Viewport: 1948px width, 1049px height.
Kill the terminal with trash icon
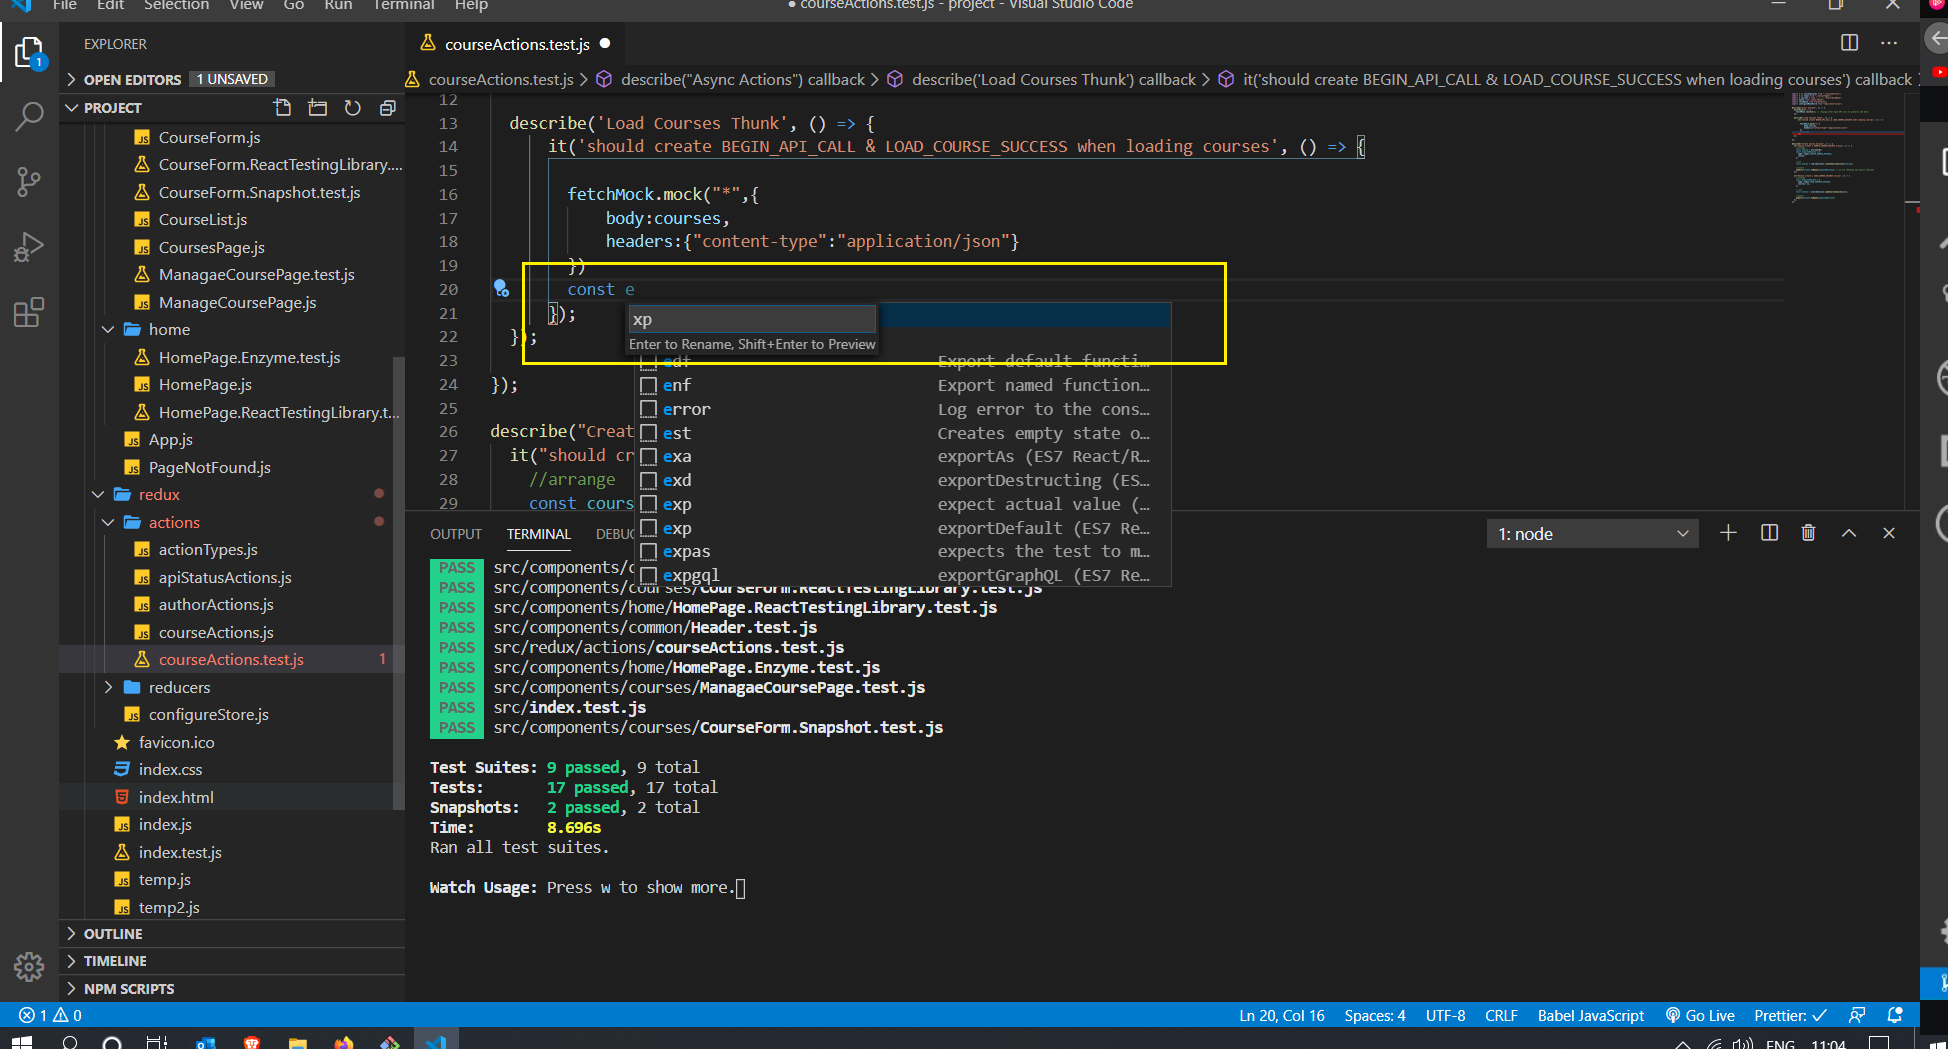pos(1808,533)
